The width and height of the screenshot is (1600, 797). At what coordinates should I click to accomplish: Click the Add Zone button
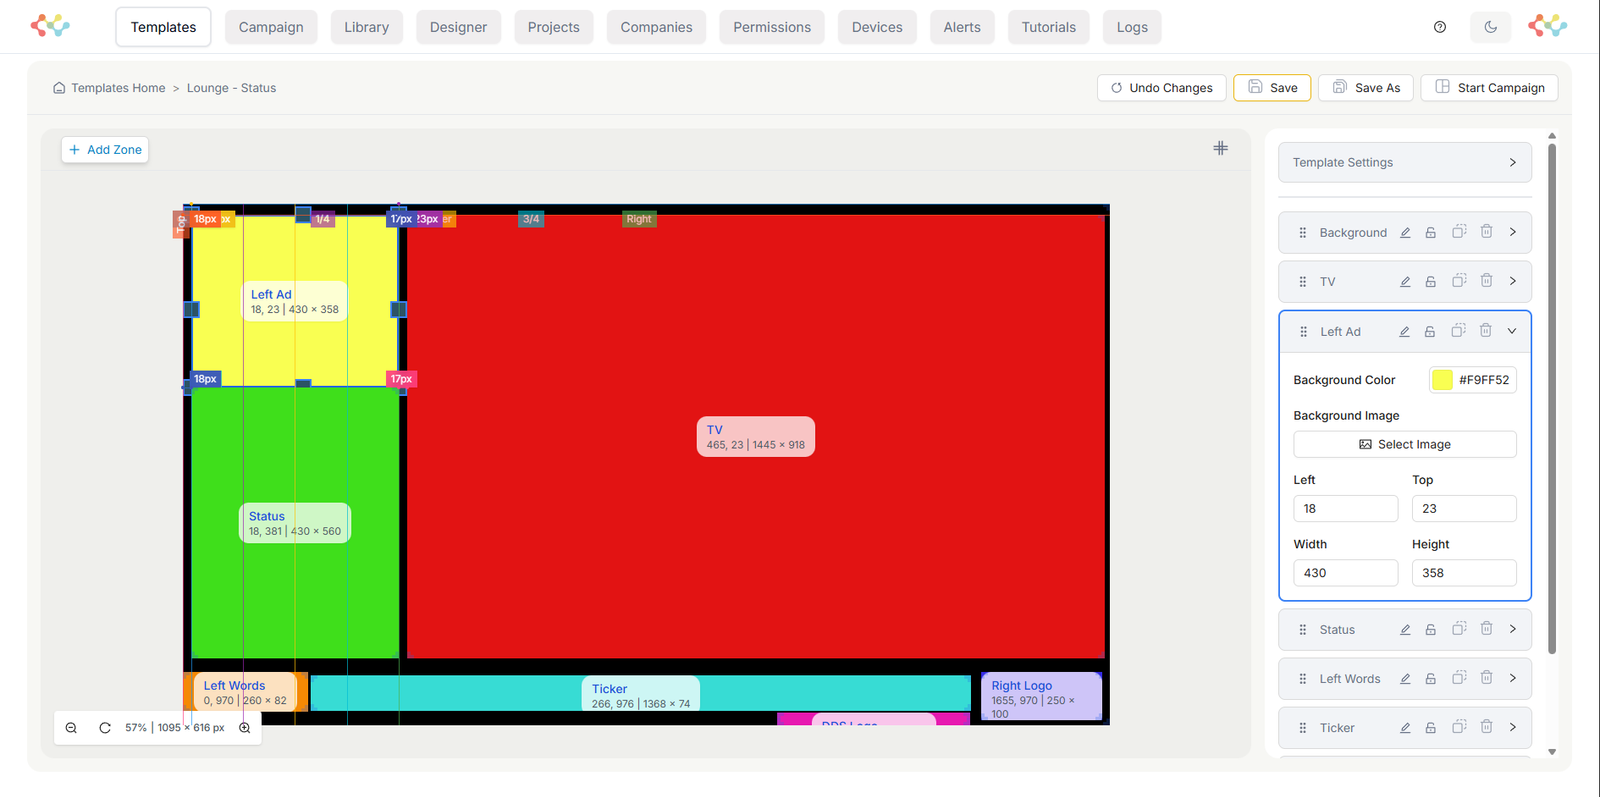(x=105, y=150)
